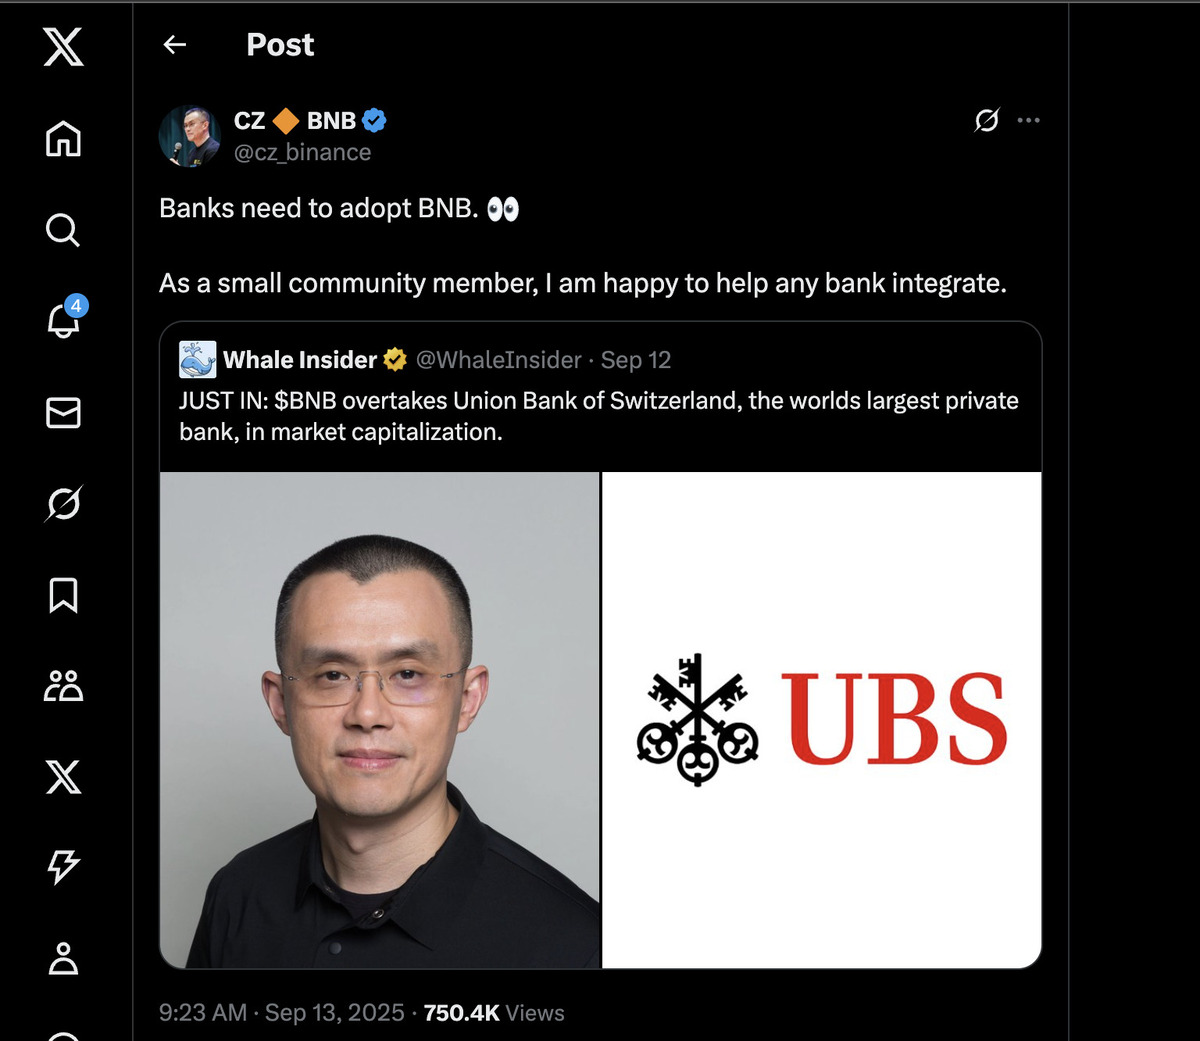The width and height of the screenshot is (1200, 1041).
Task: Open Bookmarks in the sidebar
Action: click(63, 595)
